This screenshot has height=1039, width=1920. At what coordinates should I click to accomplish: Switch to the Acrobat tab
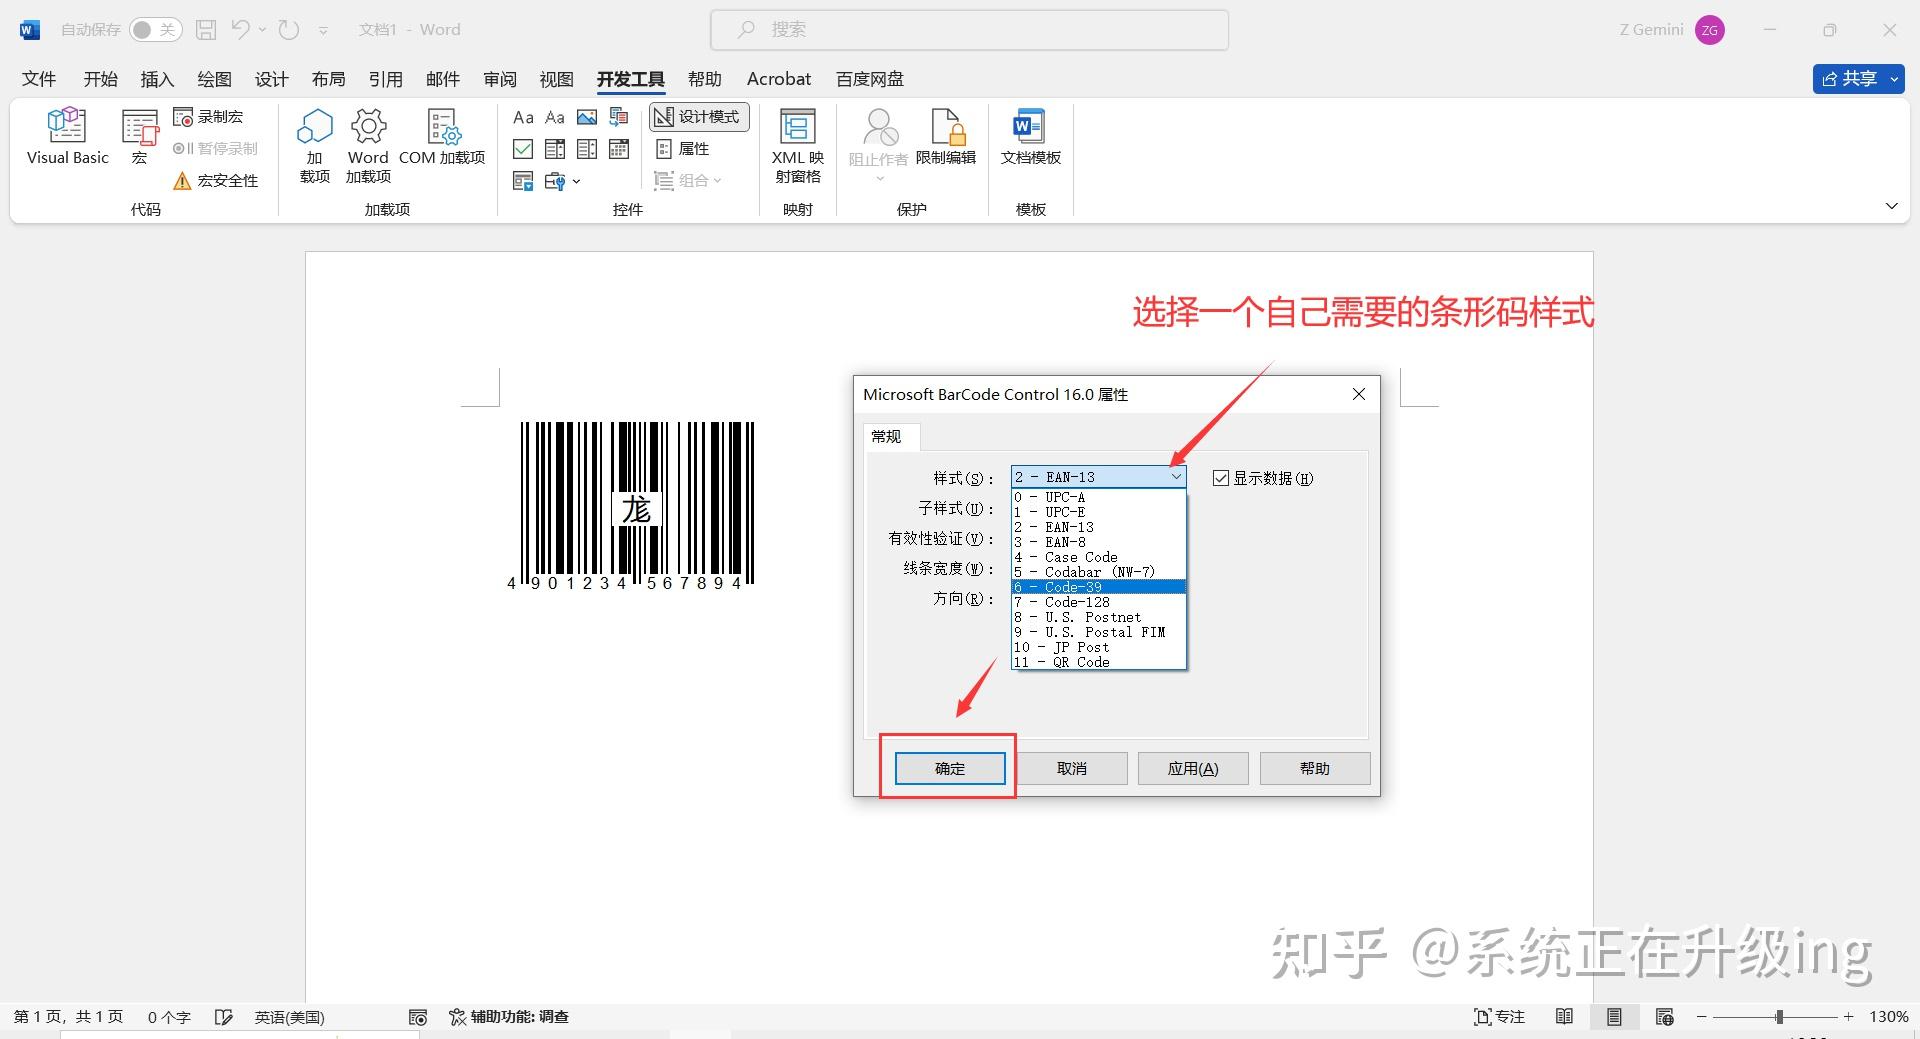pyautogui.click(x=779, y=79)
